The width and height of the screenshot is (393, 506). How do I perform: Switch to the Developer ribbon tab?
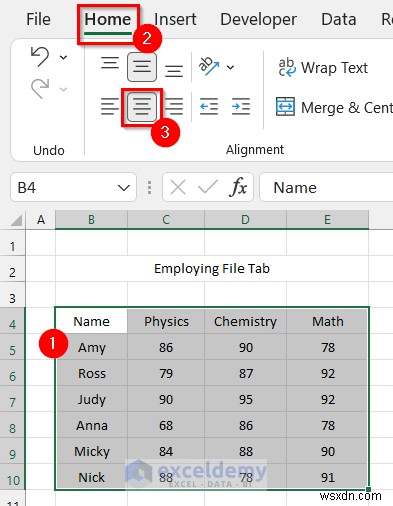(x=258, y=19)
